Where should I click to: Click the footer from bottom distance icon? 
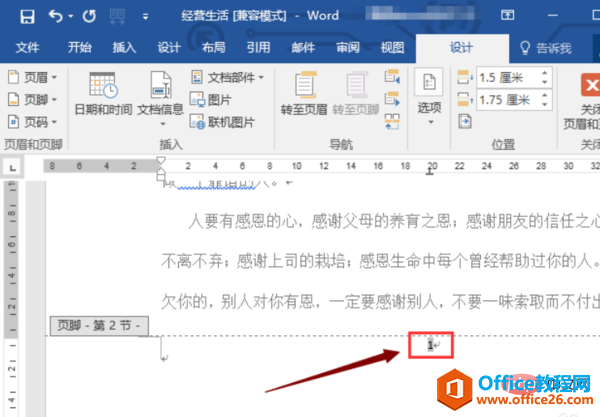pyautogui.click(x=465, y=100)
